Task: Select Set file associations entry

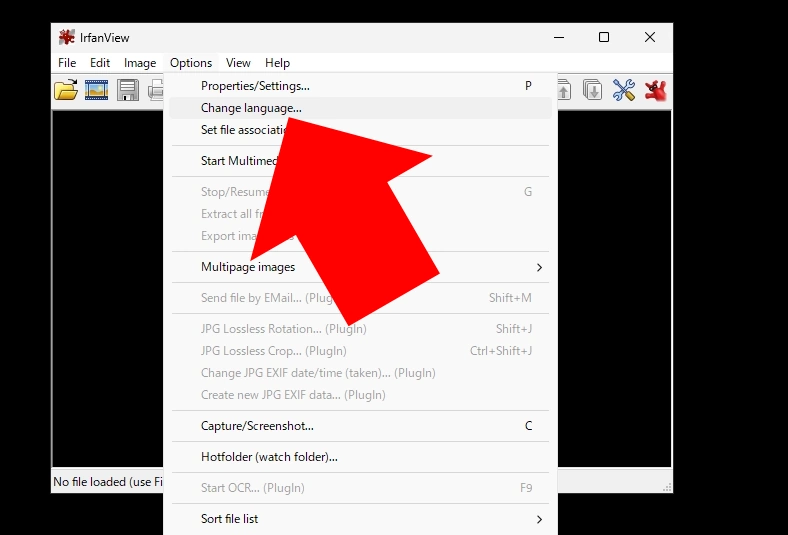Action: tap(360, 130)
